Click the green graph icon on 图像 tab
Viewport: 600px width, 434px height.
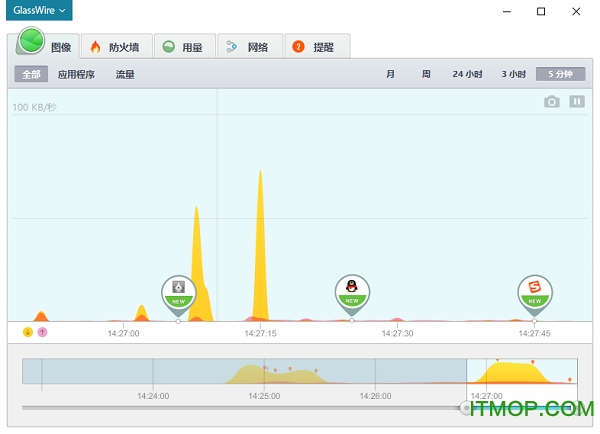pyautogui.click(x=32, y=42)
